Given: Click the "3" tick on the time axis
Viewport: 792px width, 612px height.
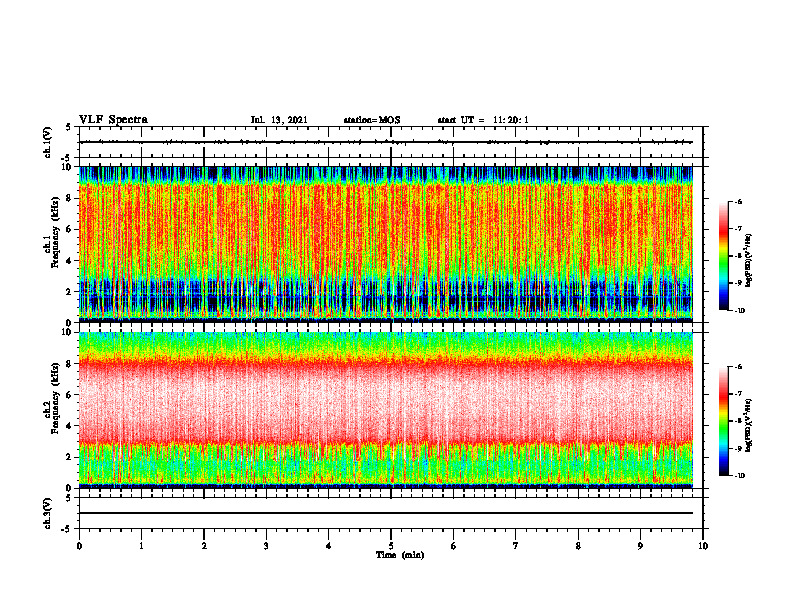Looking at the screenshot, I should (266, 546).
